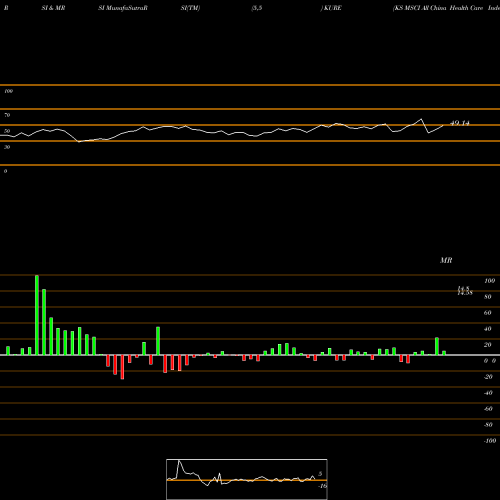Click the RSI axis label 70
Image resolution: width=500 pixels, height=500 pixels.
(x=7, y=115)
